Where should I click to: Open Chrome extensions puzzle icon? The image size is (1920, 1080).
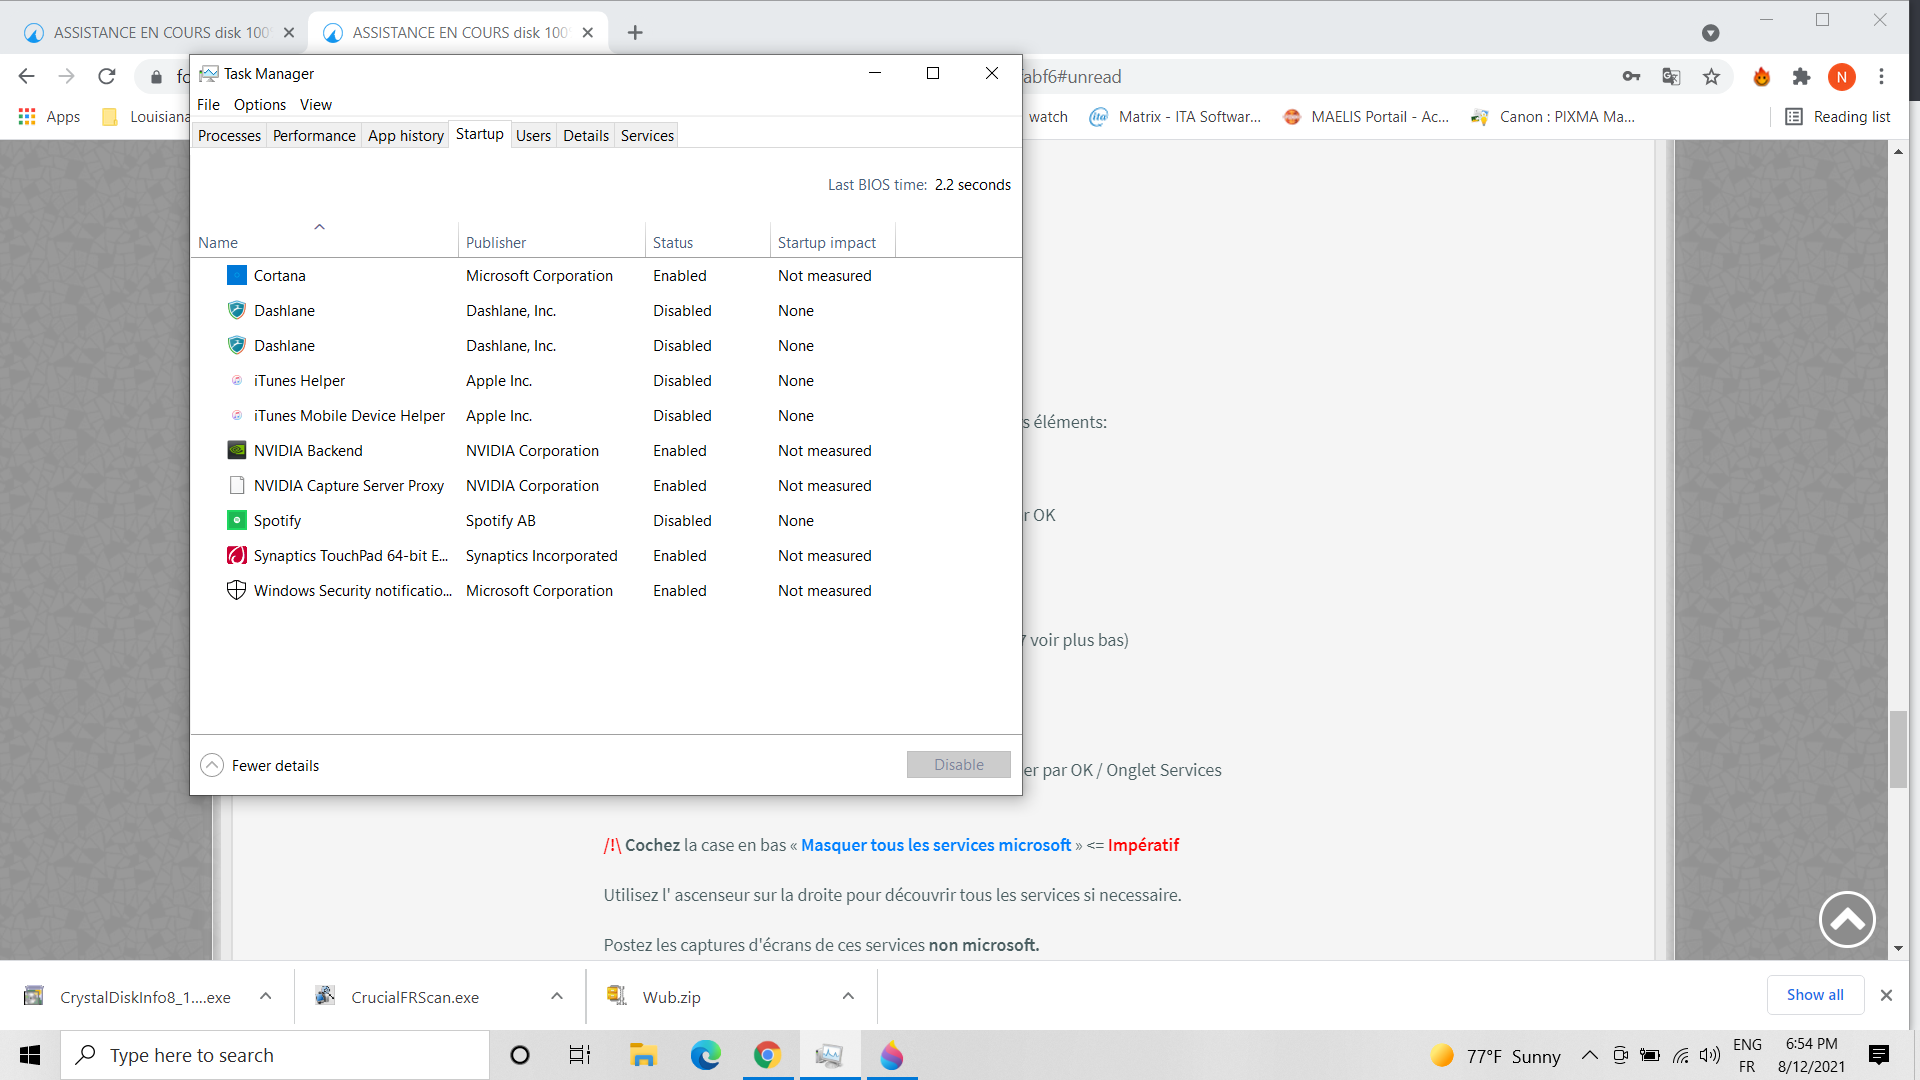[x=1801, y=76]
